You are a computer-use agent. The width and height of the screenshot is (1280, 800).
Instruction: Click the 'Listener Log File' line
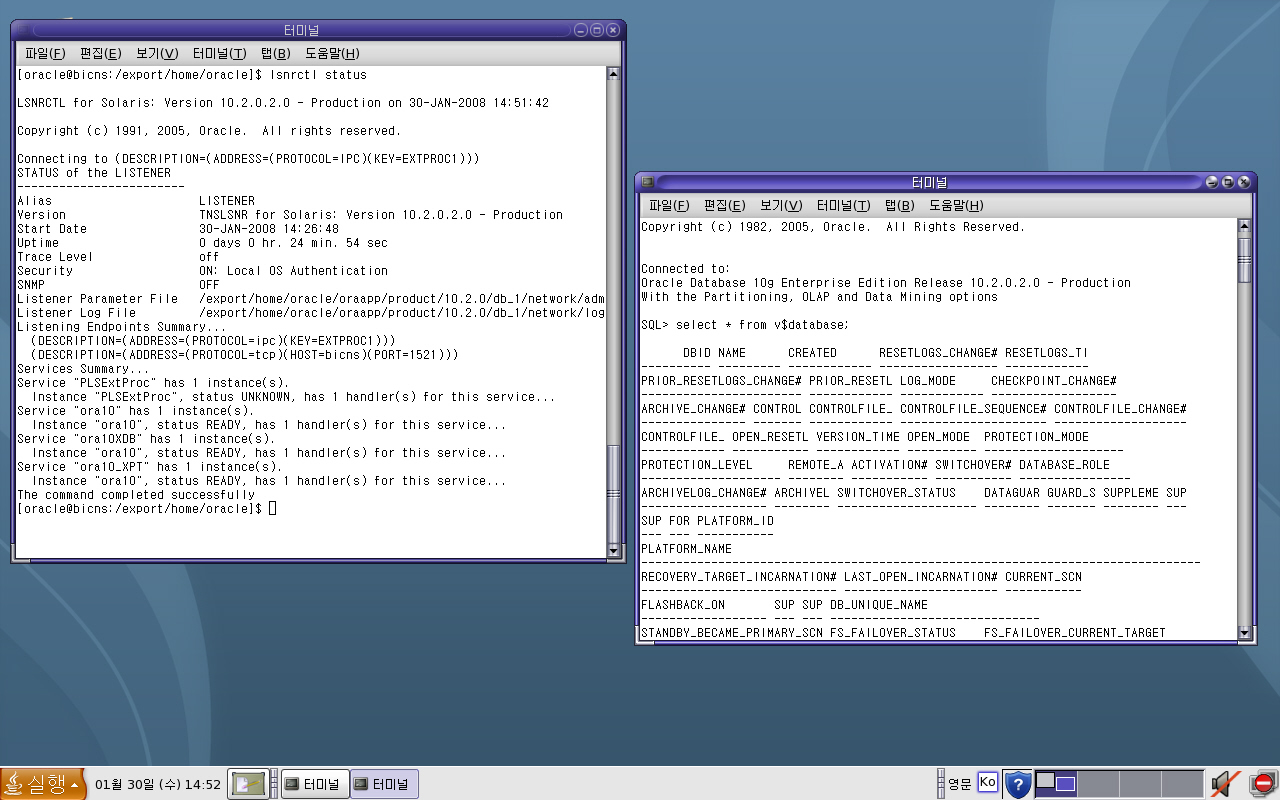point(311,313)
